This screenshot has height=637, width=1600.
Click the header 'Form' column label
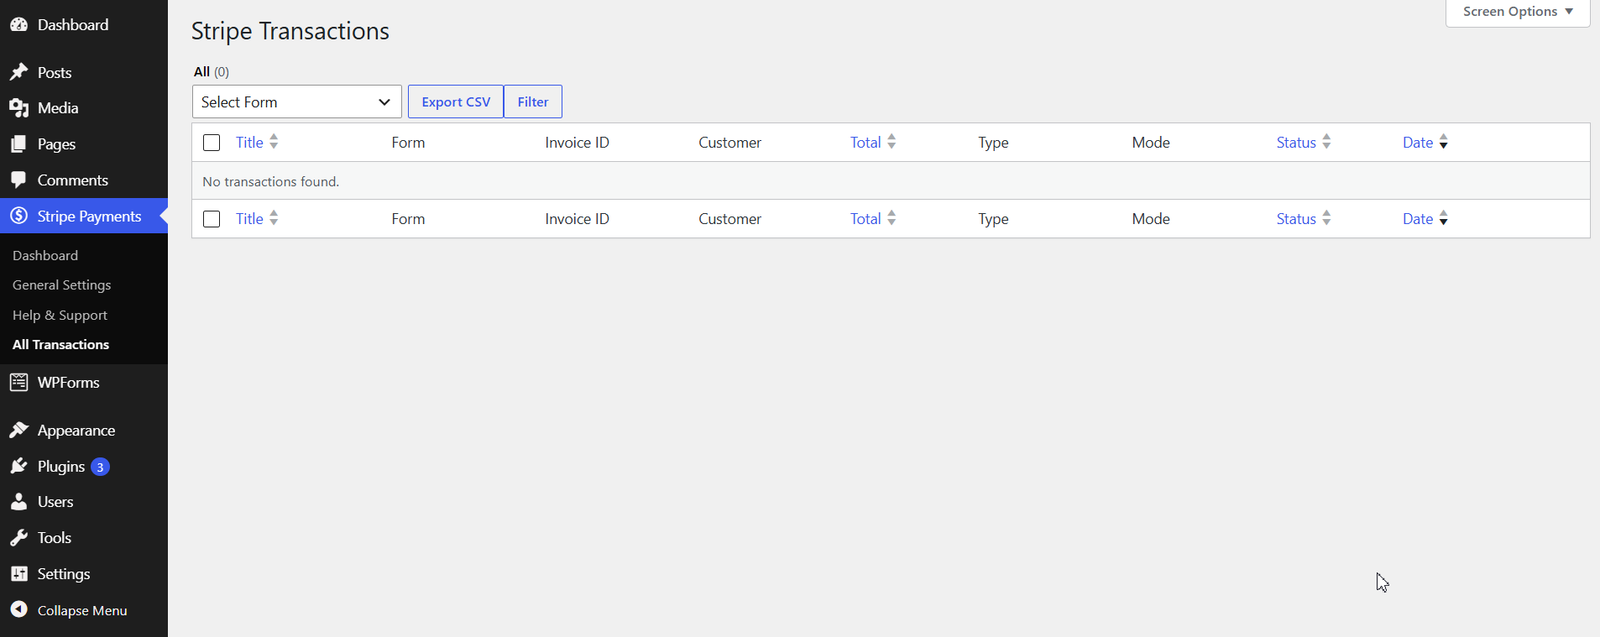click(x=408, y=143)
